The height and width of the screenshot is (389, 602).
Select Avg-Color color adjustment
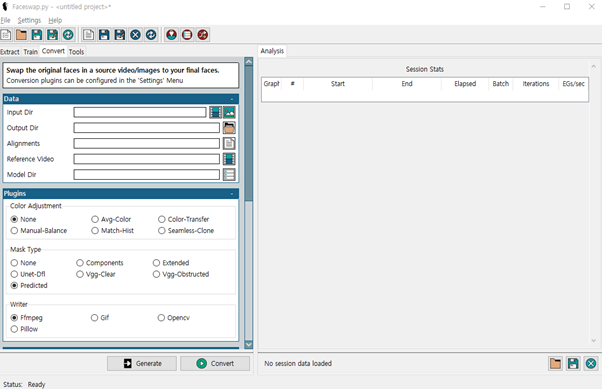[x=111, y=219]
